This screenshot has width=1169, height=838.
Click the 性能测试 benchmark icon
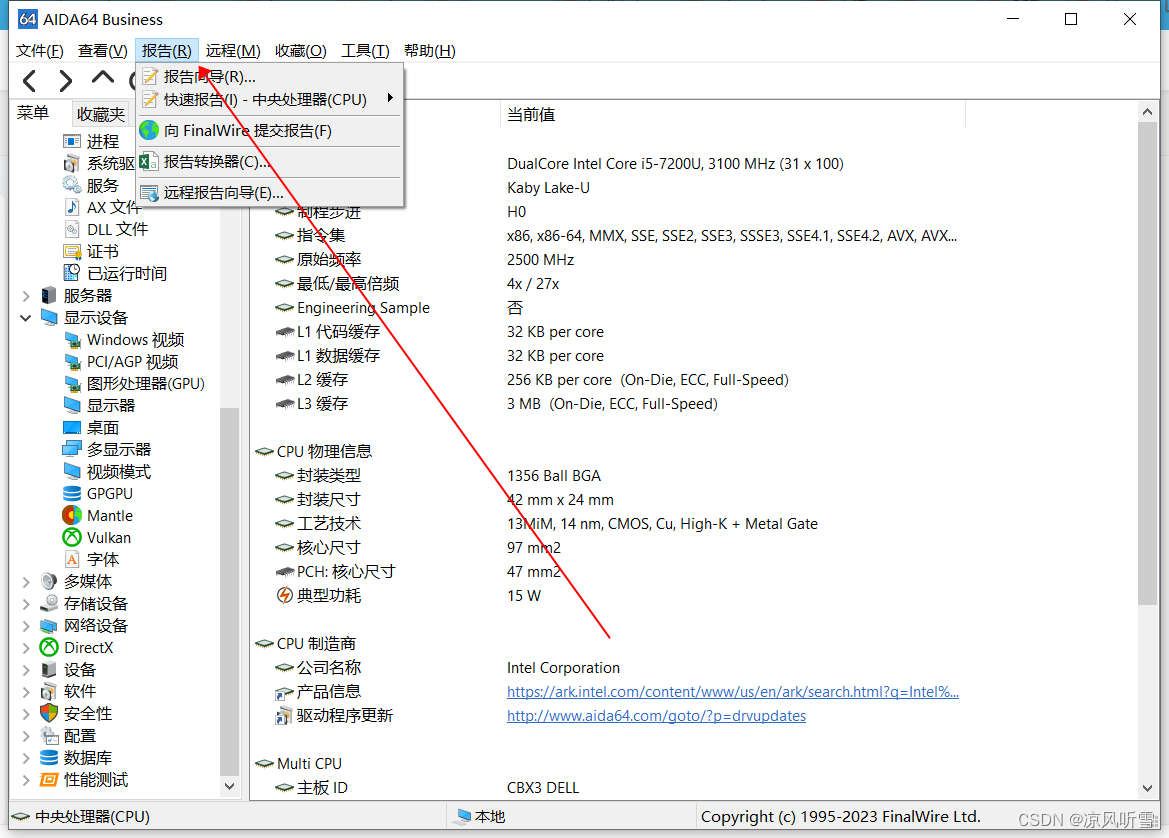48,780
